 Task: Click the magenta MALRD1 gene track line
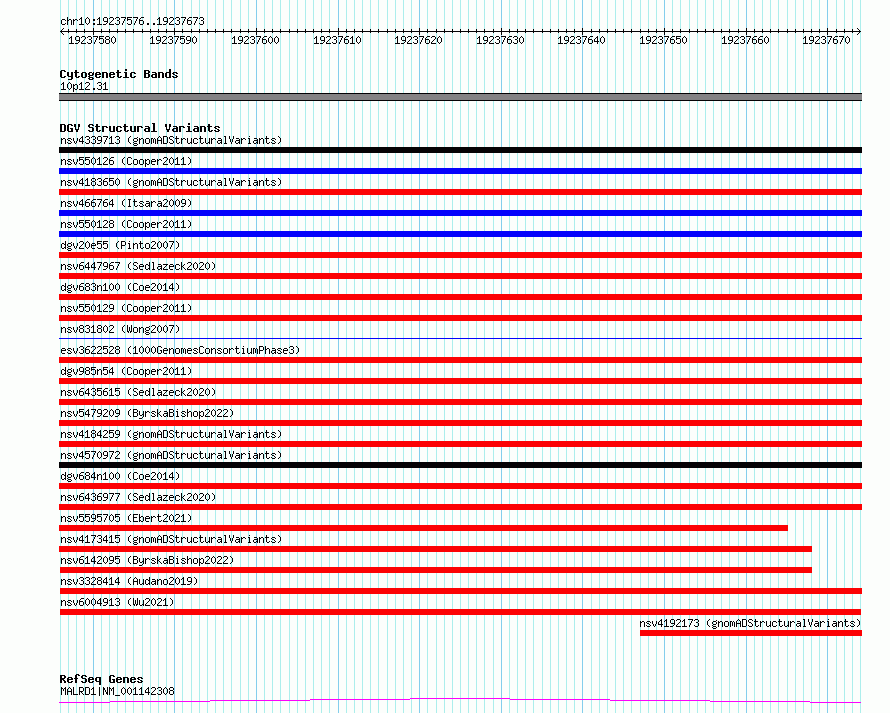pos(460,701)
